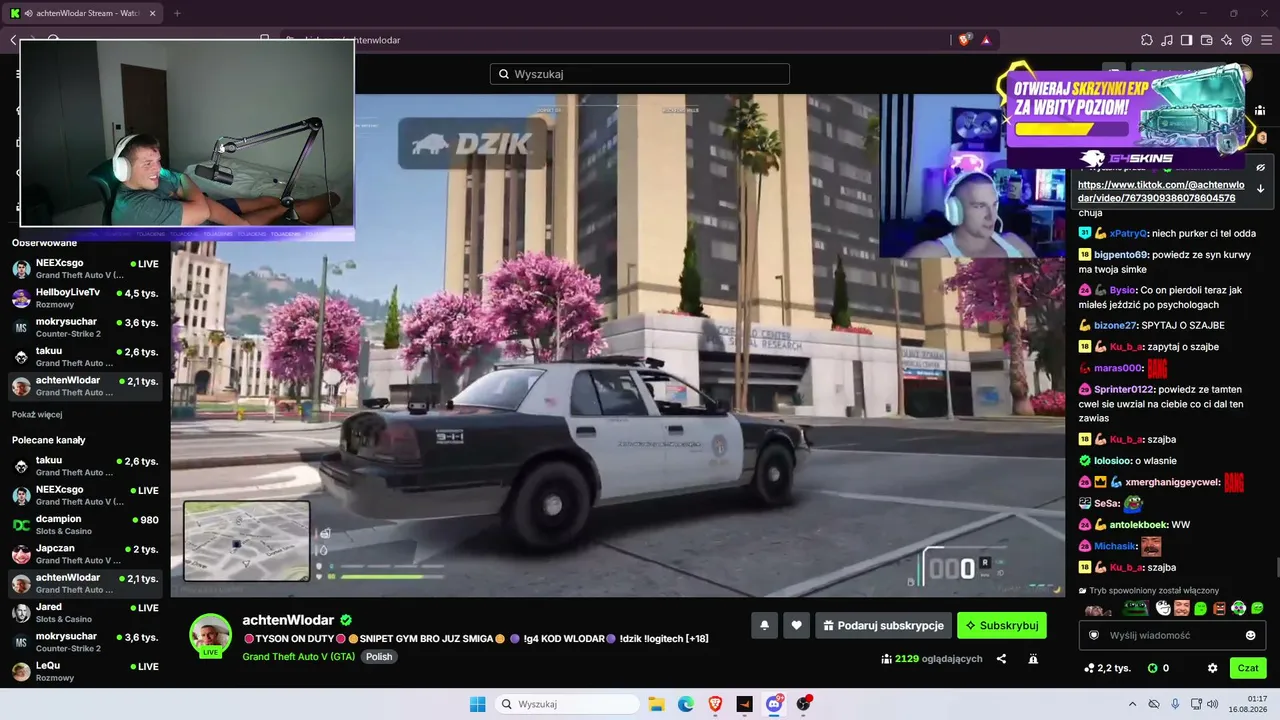Open achtenWlodar's profile avatar
The height and width of the screenshot is (720, 1280).
click(x=211, y=635)
